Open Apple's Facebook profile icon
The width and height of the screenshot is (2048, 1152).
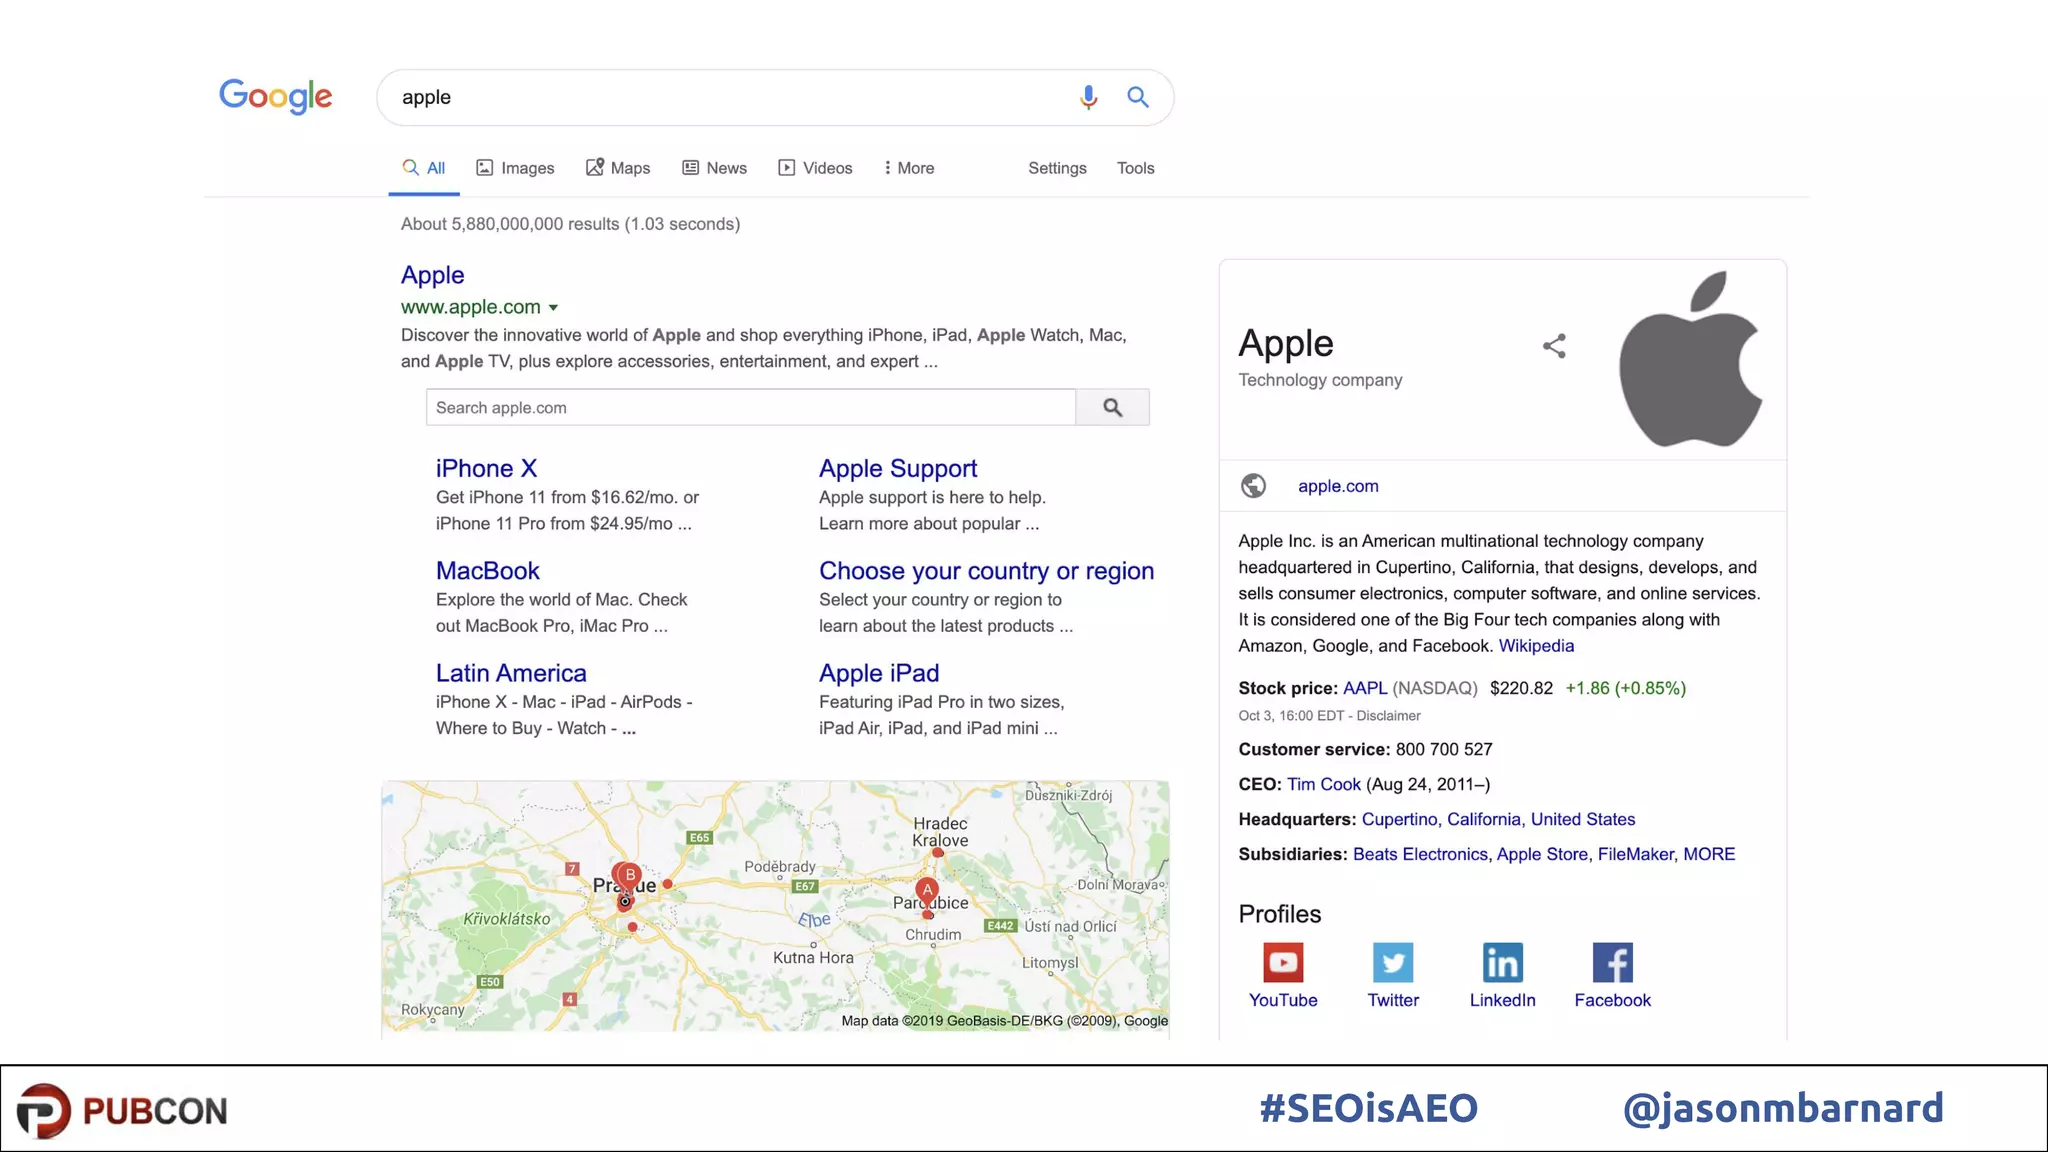1612,963
